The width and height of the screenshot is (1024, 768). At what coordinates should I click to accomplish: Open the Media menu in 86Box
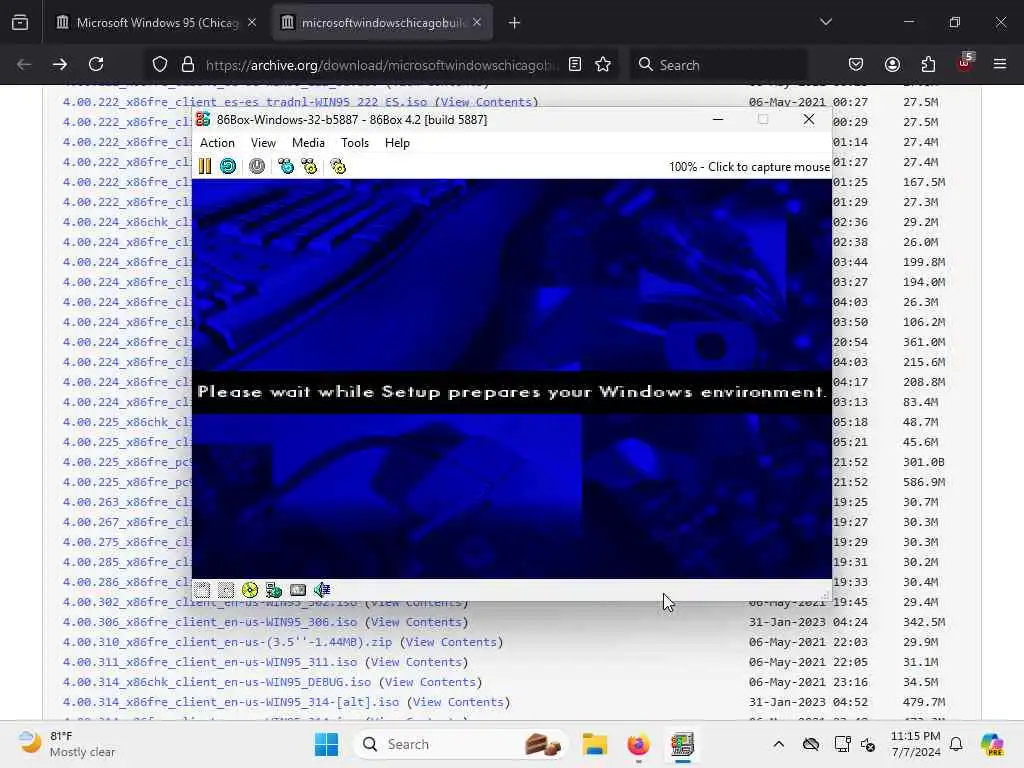(x=308, y=143)
